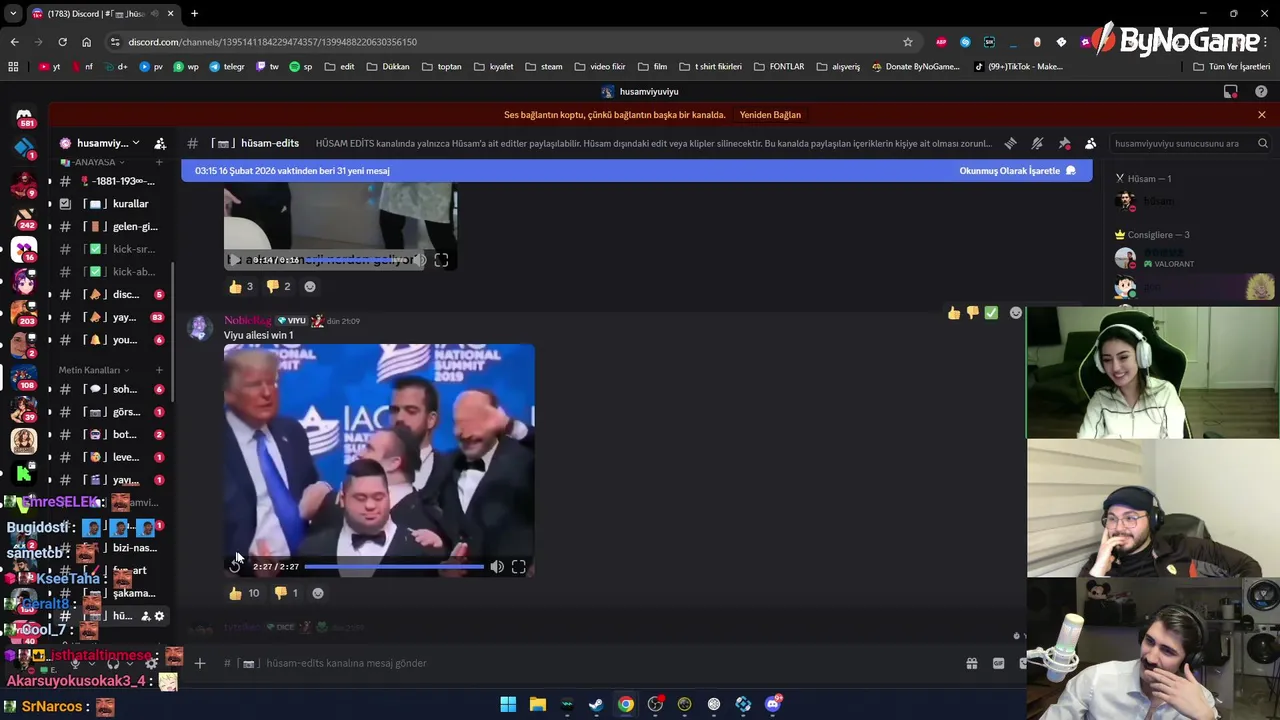Click invite people icon beside server name

click(160, 143)
